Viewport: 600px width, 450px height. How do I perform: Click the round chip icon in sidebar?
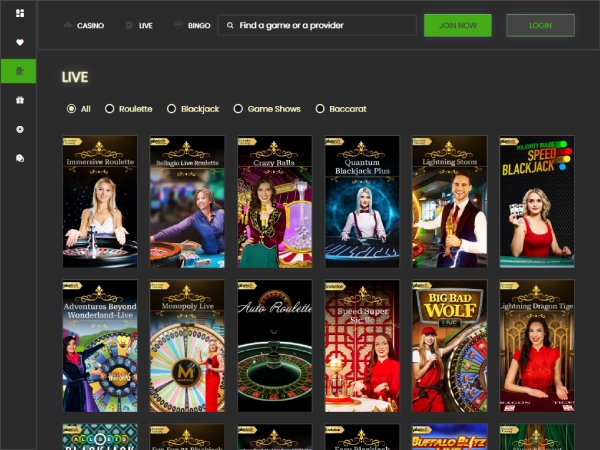(x=19, y=129)
